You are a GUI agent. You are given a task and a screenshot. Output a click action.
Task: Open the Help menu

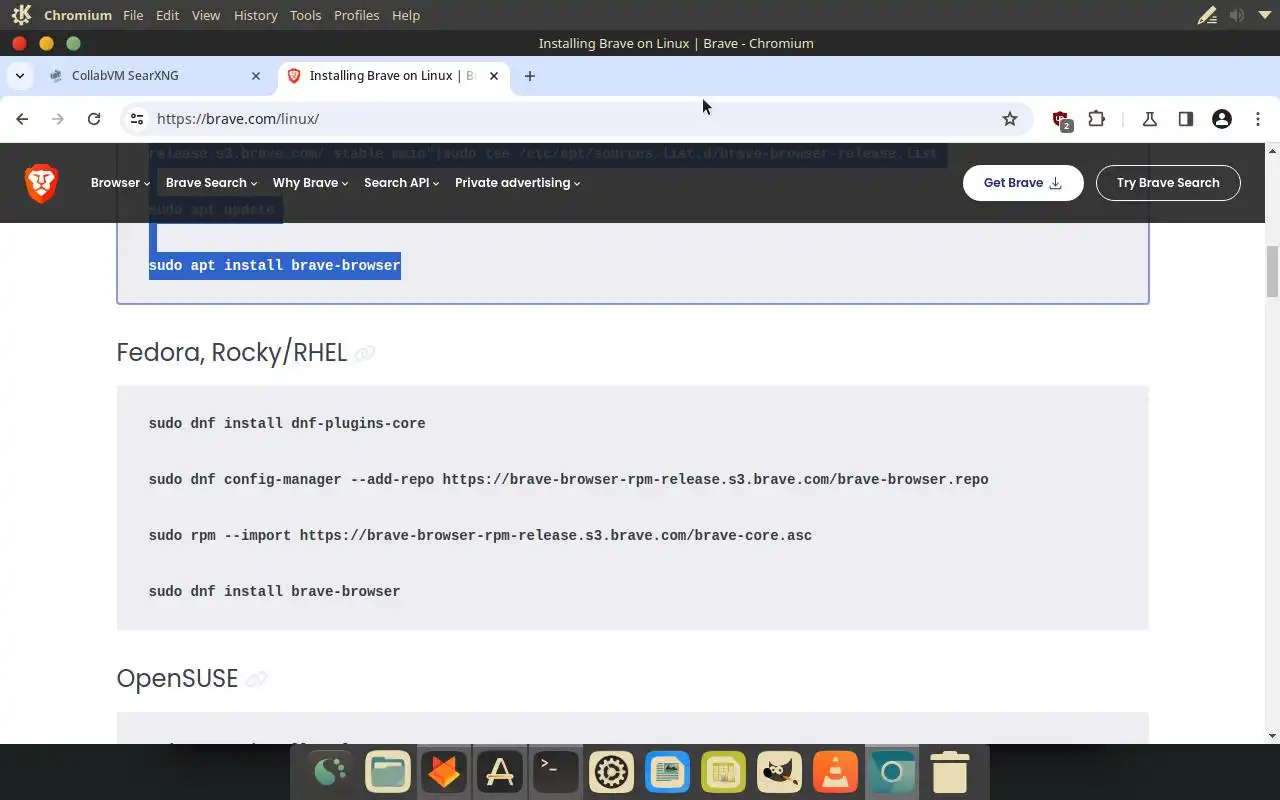pos(406,15)
